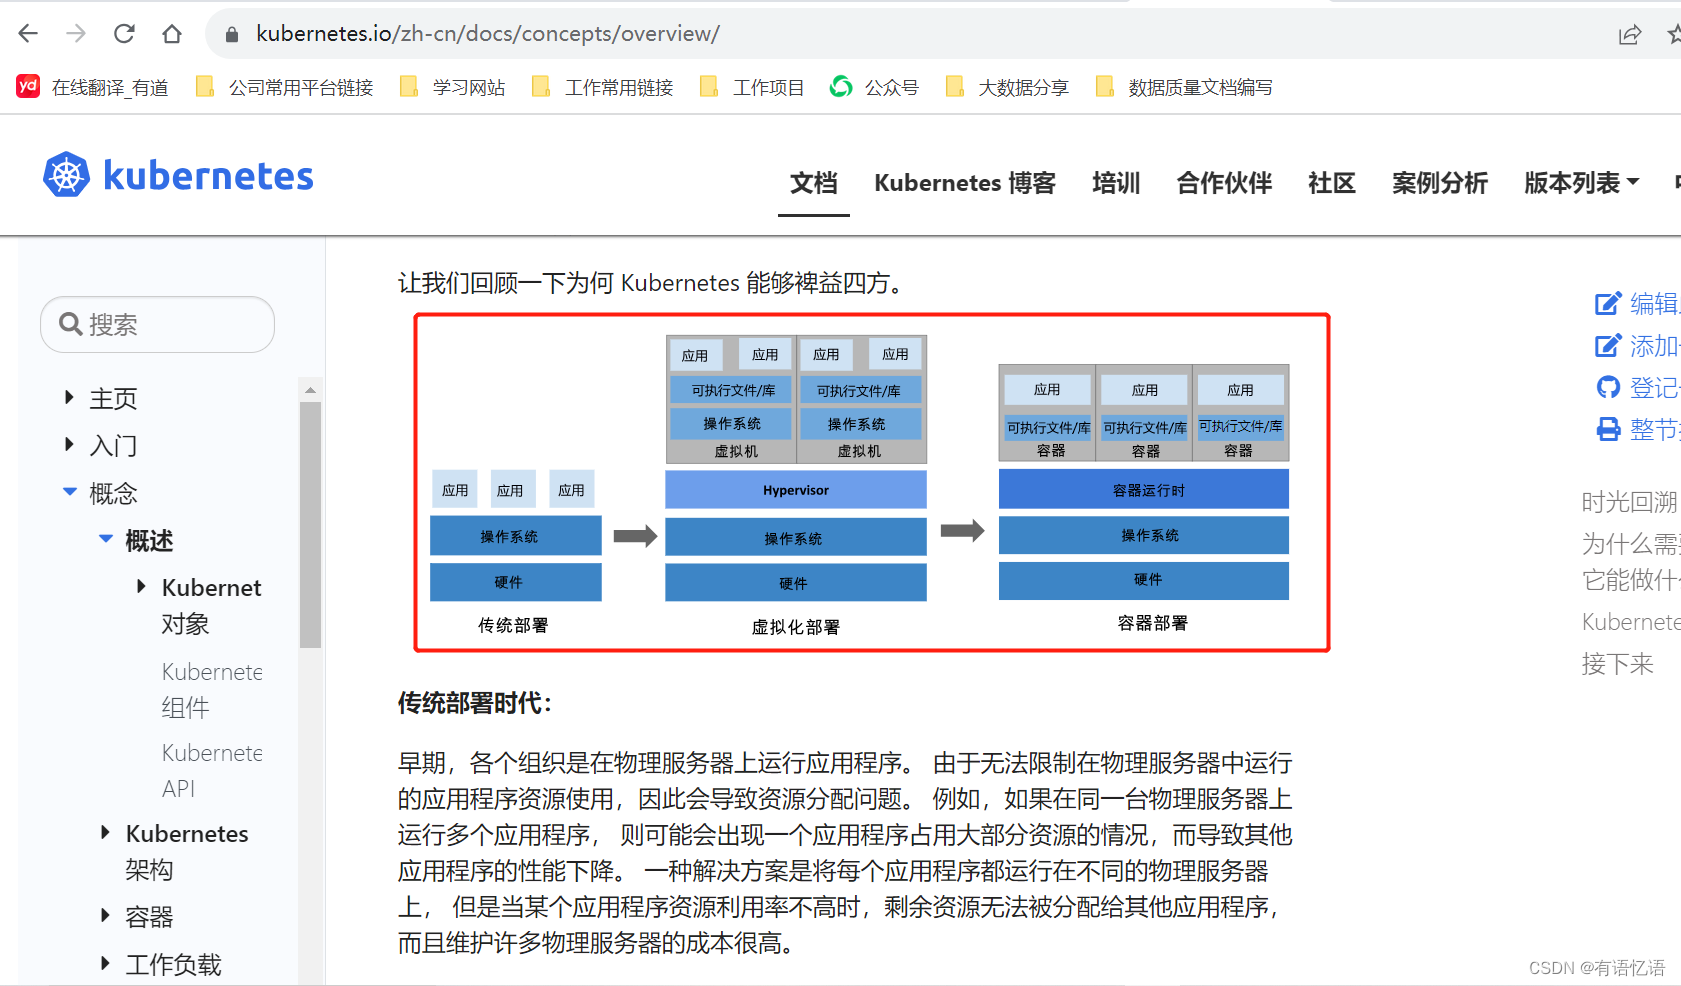Jump to 时光回溯 in page contents
The height and width of the screenshot is (986, 1681).
pos(1629,502)
